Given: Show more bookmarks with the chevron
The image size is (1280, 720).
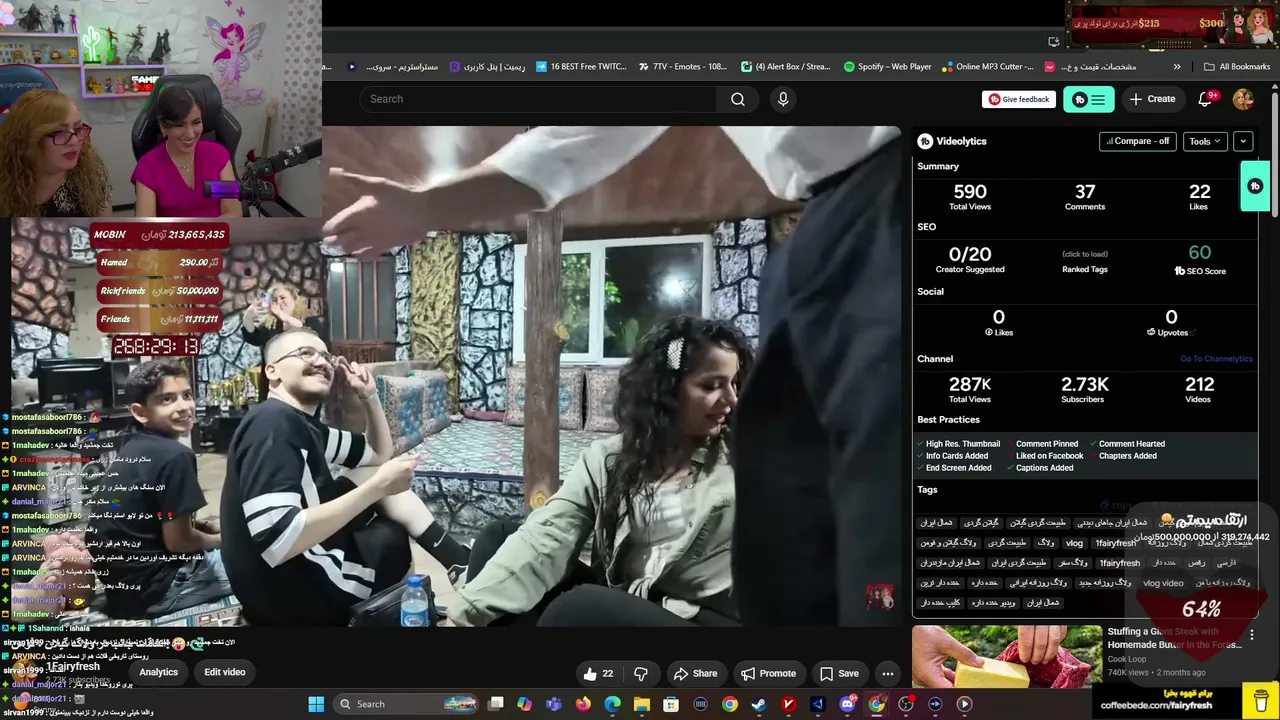Looking at the screenshot, I should point(1177,67).
